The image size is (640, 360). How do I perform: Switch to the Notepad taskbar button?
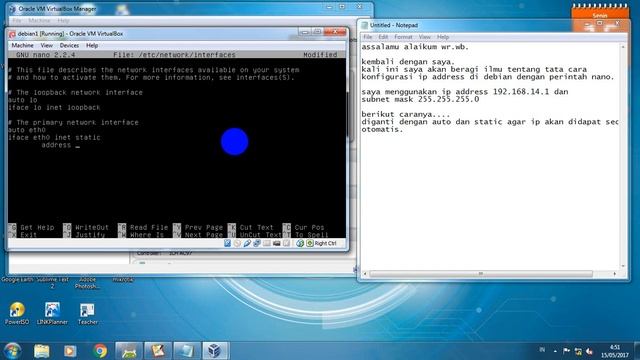click(187, 351)
